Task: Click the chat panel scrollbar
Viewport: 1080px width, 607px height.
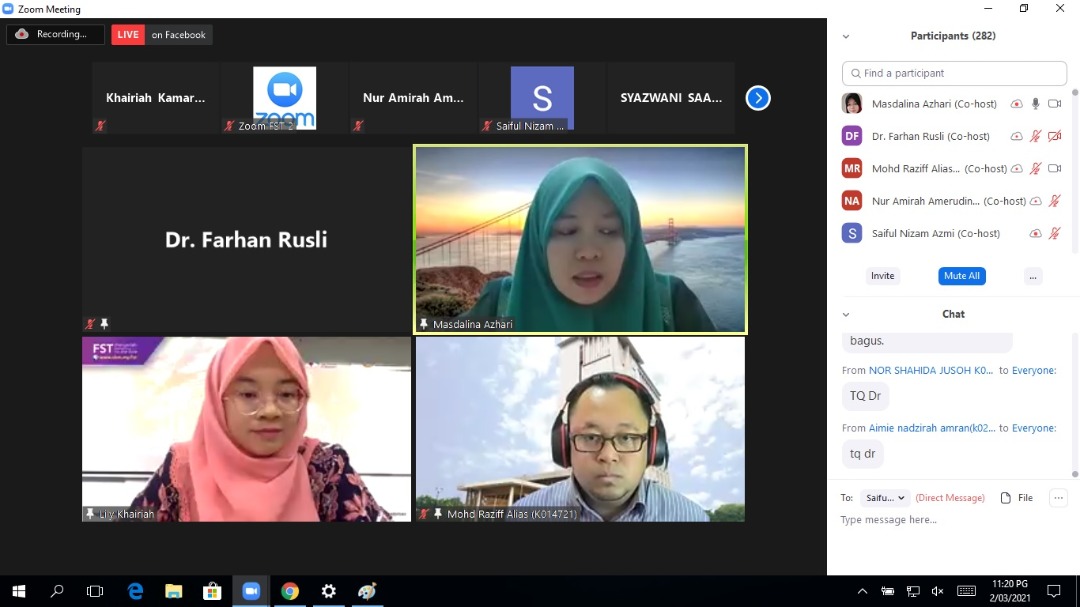Action: [1075, 400]
